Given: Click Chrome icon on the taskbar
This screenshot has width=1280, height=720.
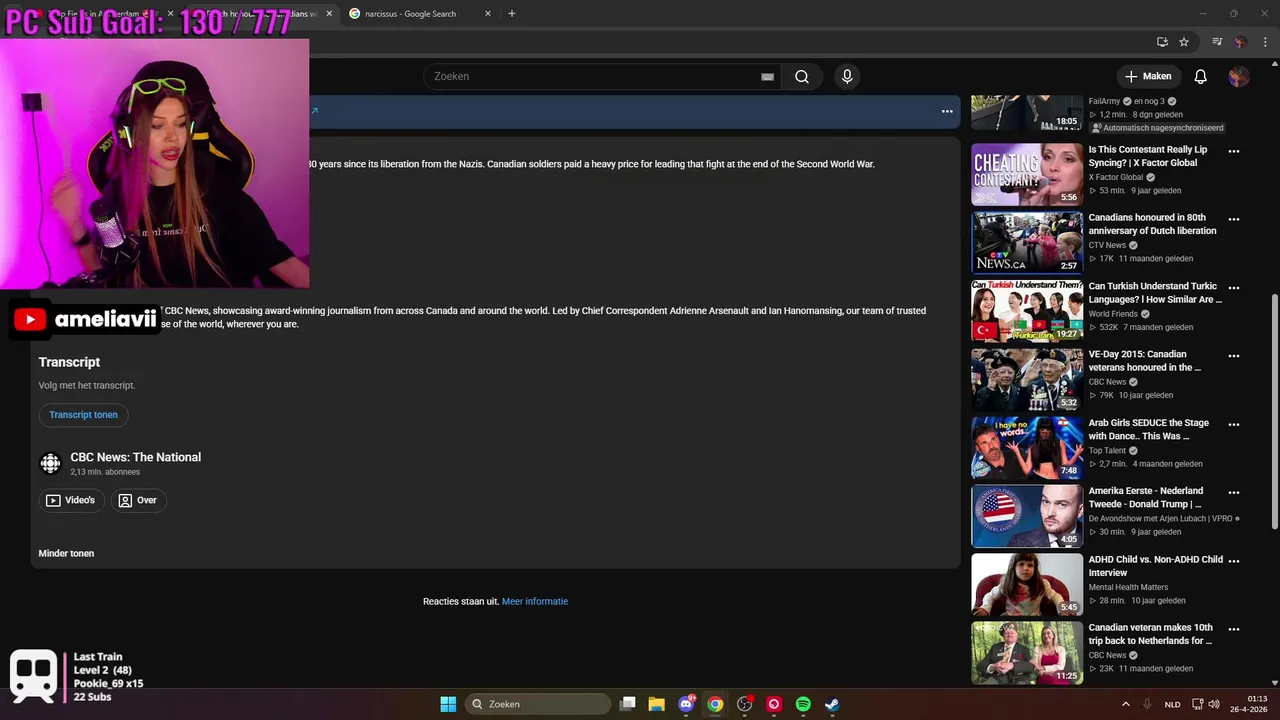Looking at the screenshot, I should (x=715, y=704).
